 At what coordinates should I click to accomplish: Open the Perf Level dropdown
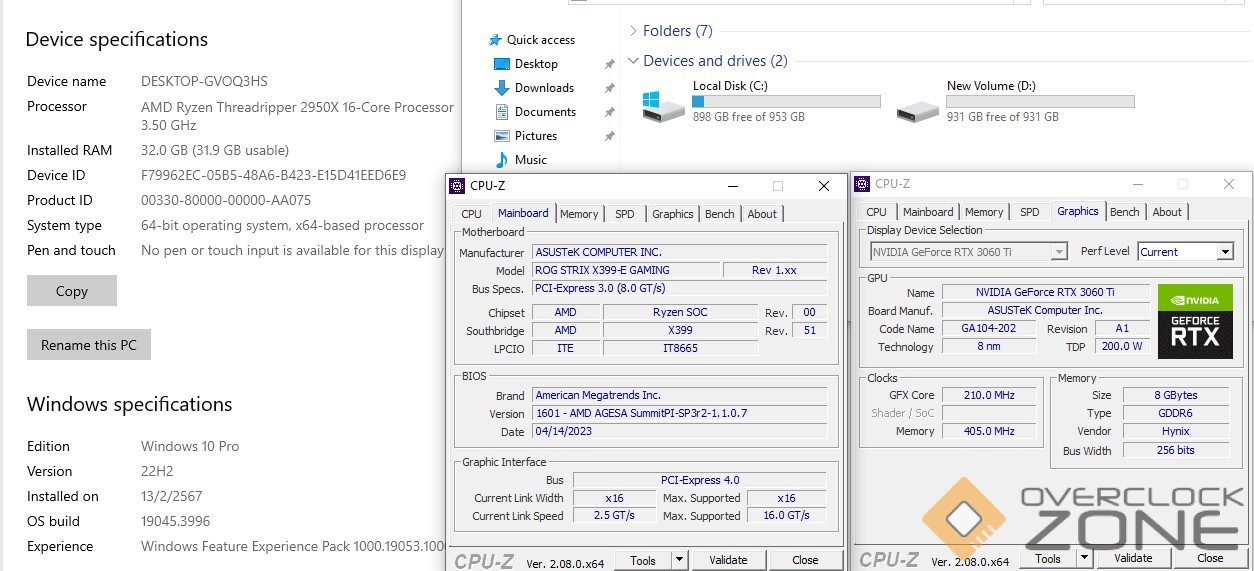pyautogui.click(x=1224, y=252)
